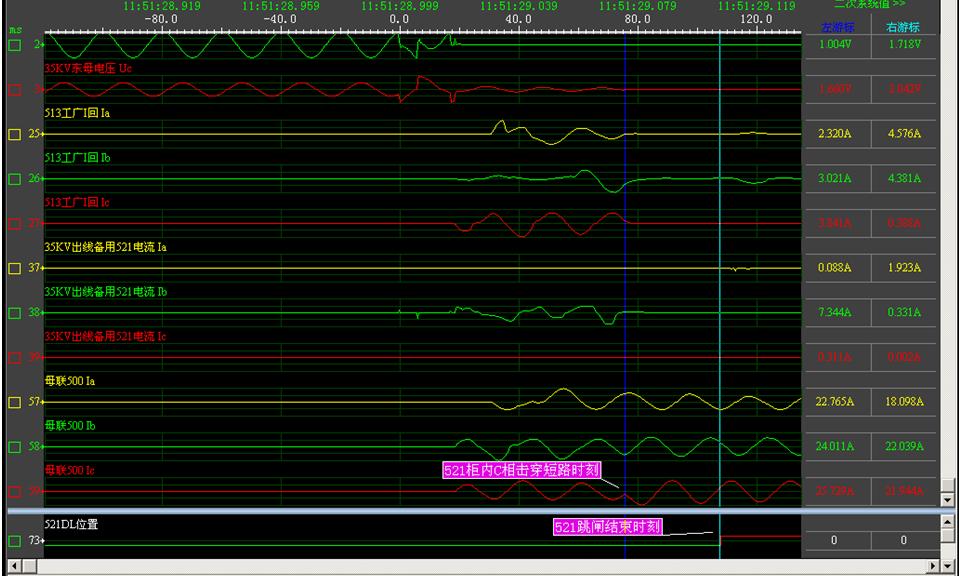Toggle channel 59 checkbox for 母联500 Ic
Image resolution: width=959 pixels, height=576 pixels.
point(14,492)
